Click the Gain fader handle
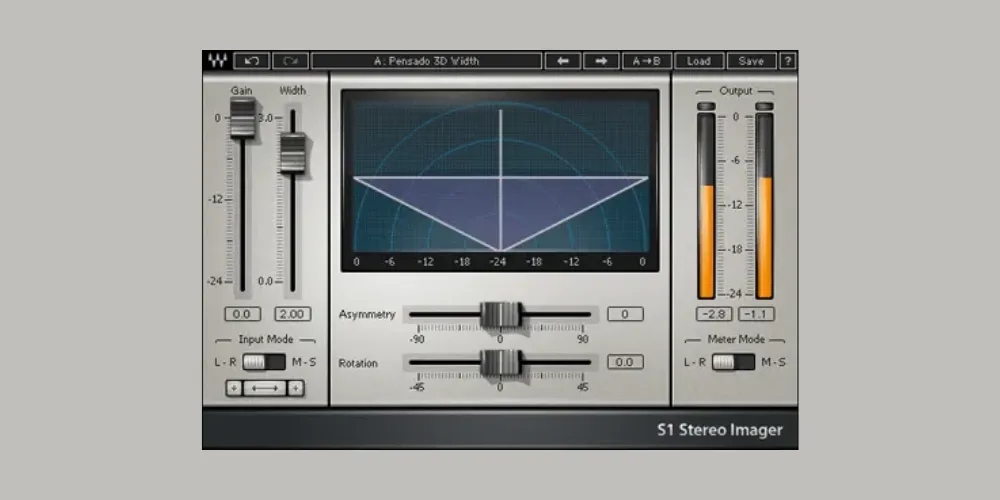Image resolution: width=1000 pixels, height=500 pixels. 242,117
